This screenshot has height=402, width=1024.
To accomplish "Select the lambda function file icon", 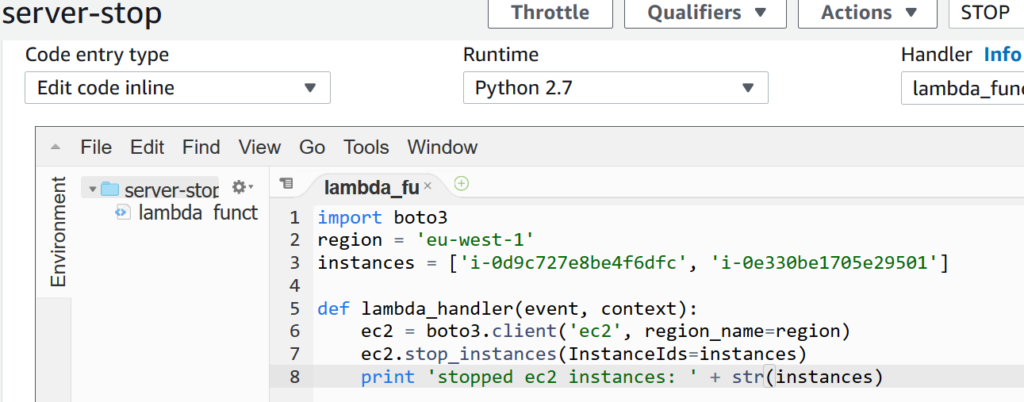I will 123,212.
